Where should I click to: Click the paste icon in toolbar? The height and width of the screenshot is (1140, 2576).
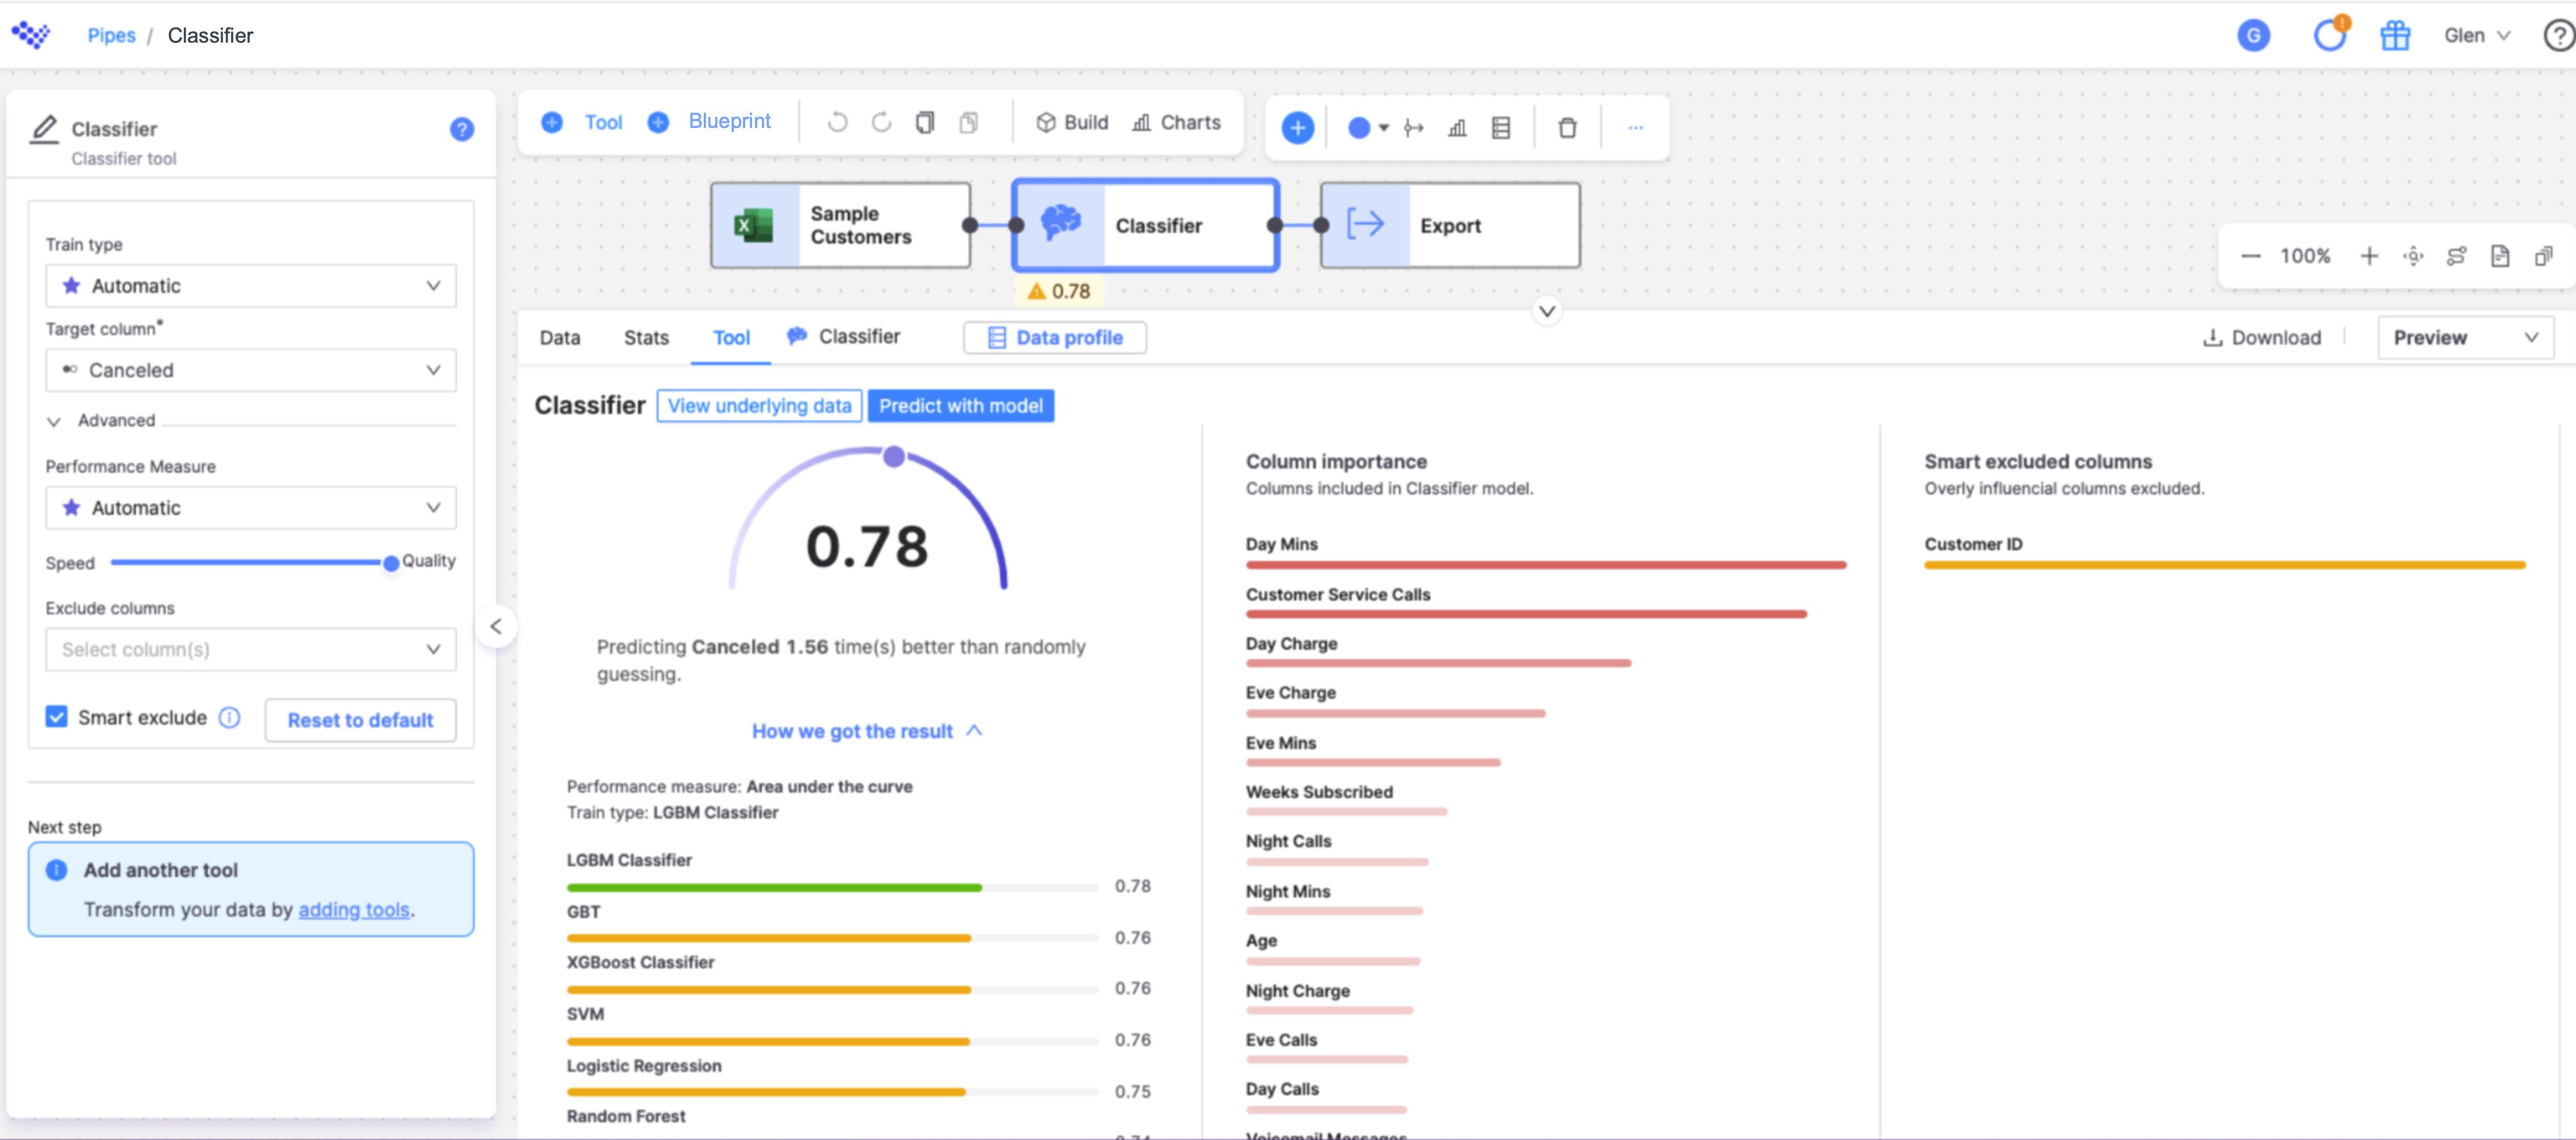969,122
